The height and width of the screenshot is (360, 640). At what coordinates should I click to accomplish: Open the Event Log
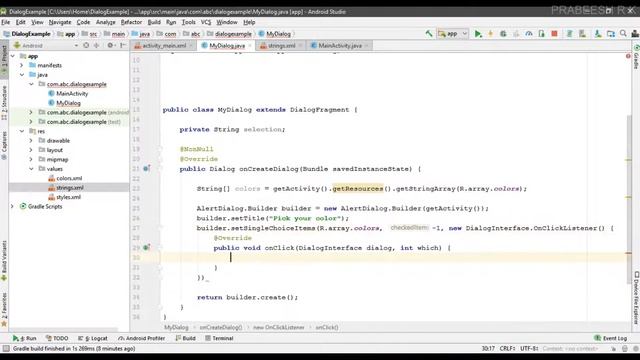[611, 338]
